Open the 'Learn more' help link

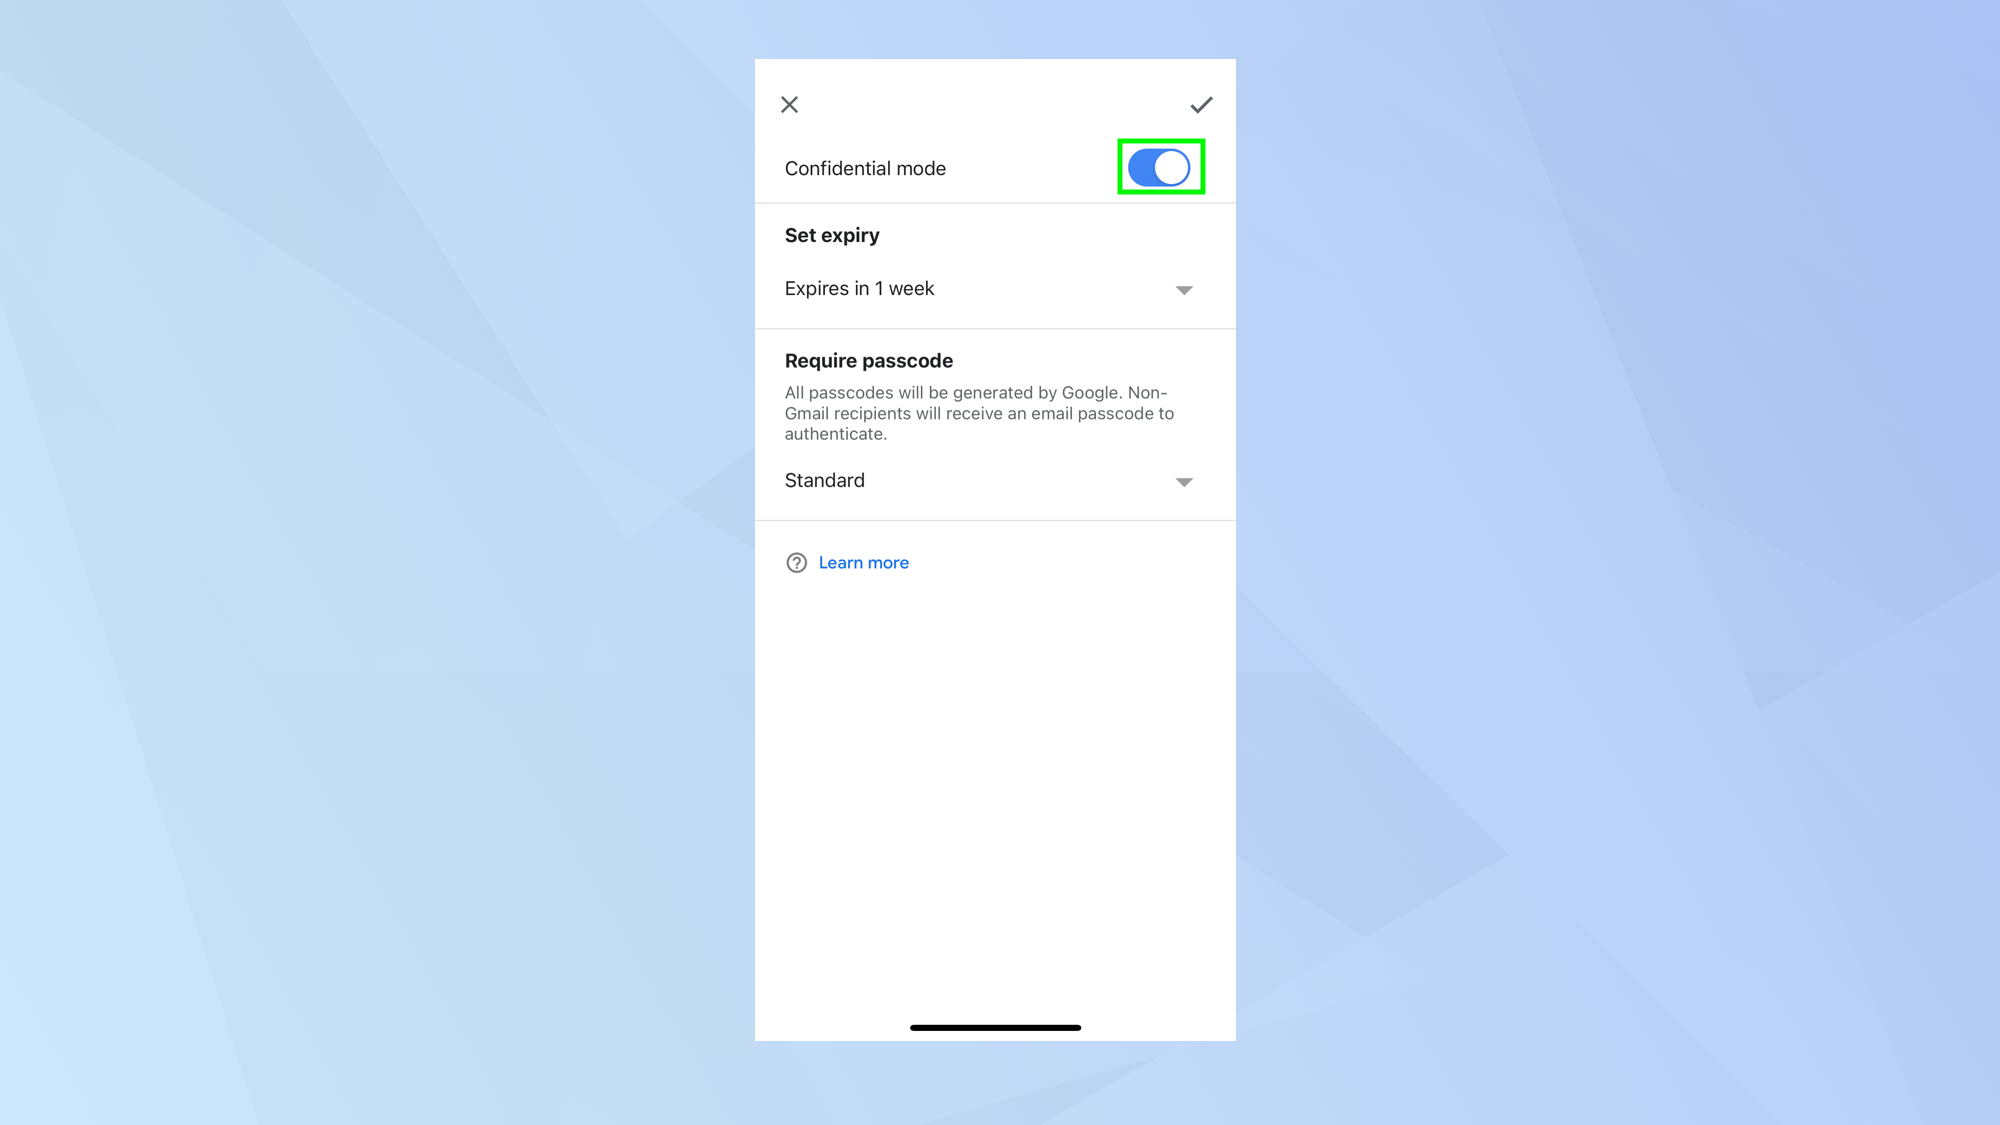click(863, 562)
